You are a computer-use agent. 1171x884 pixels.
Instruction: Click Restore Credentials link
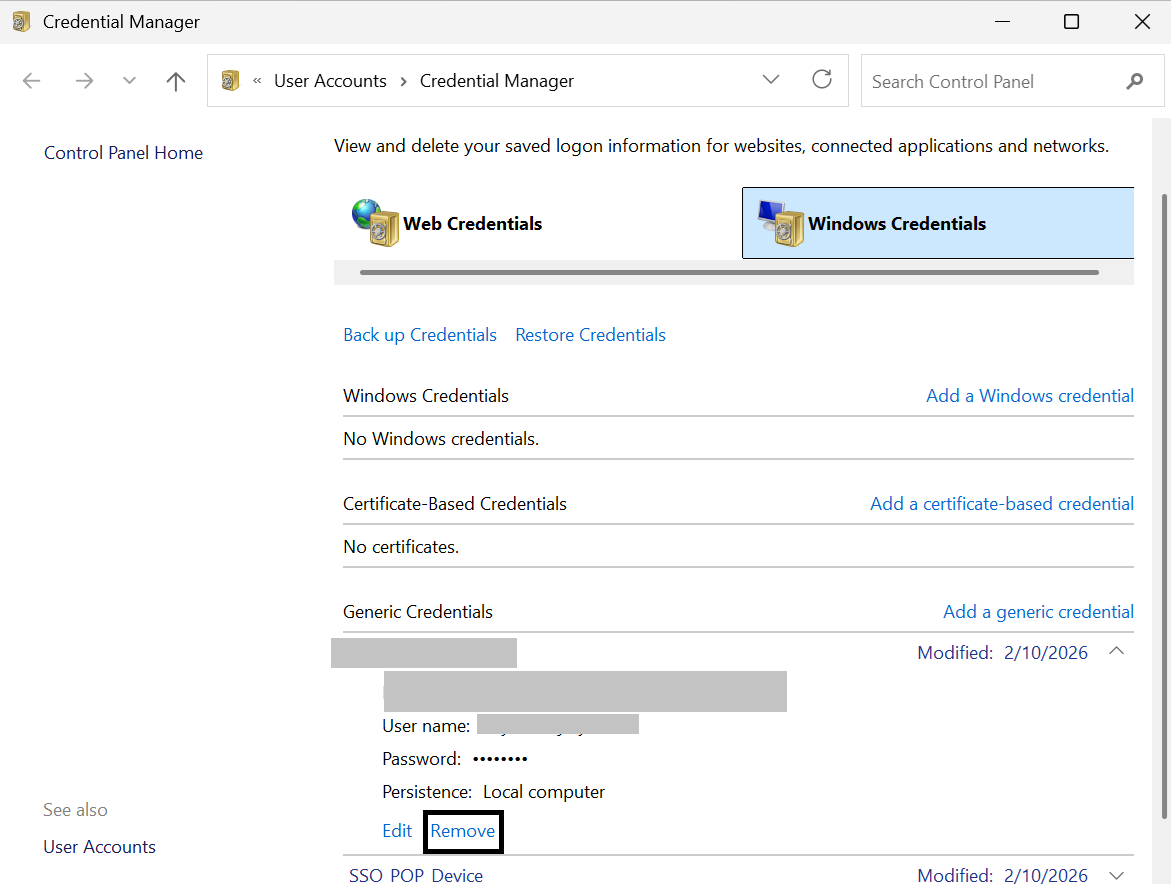[x=590, y=334]
